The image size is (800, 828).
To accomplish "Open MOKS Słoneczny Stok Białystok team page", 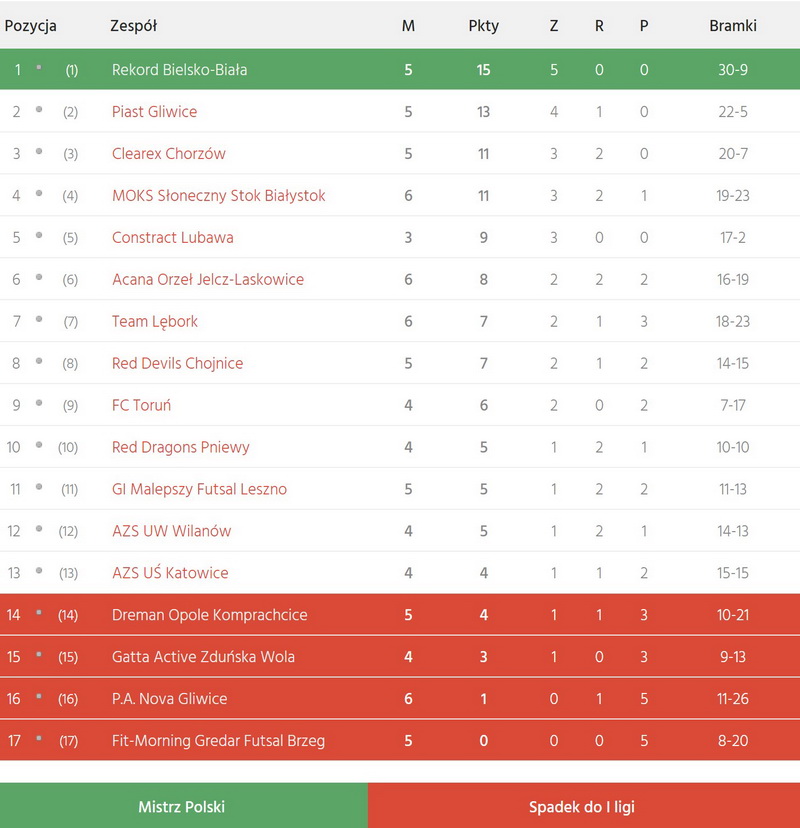I will point(219,196).
